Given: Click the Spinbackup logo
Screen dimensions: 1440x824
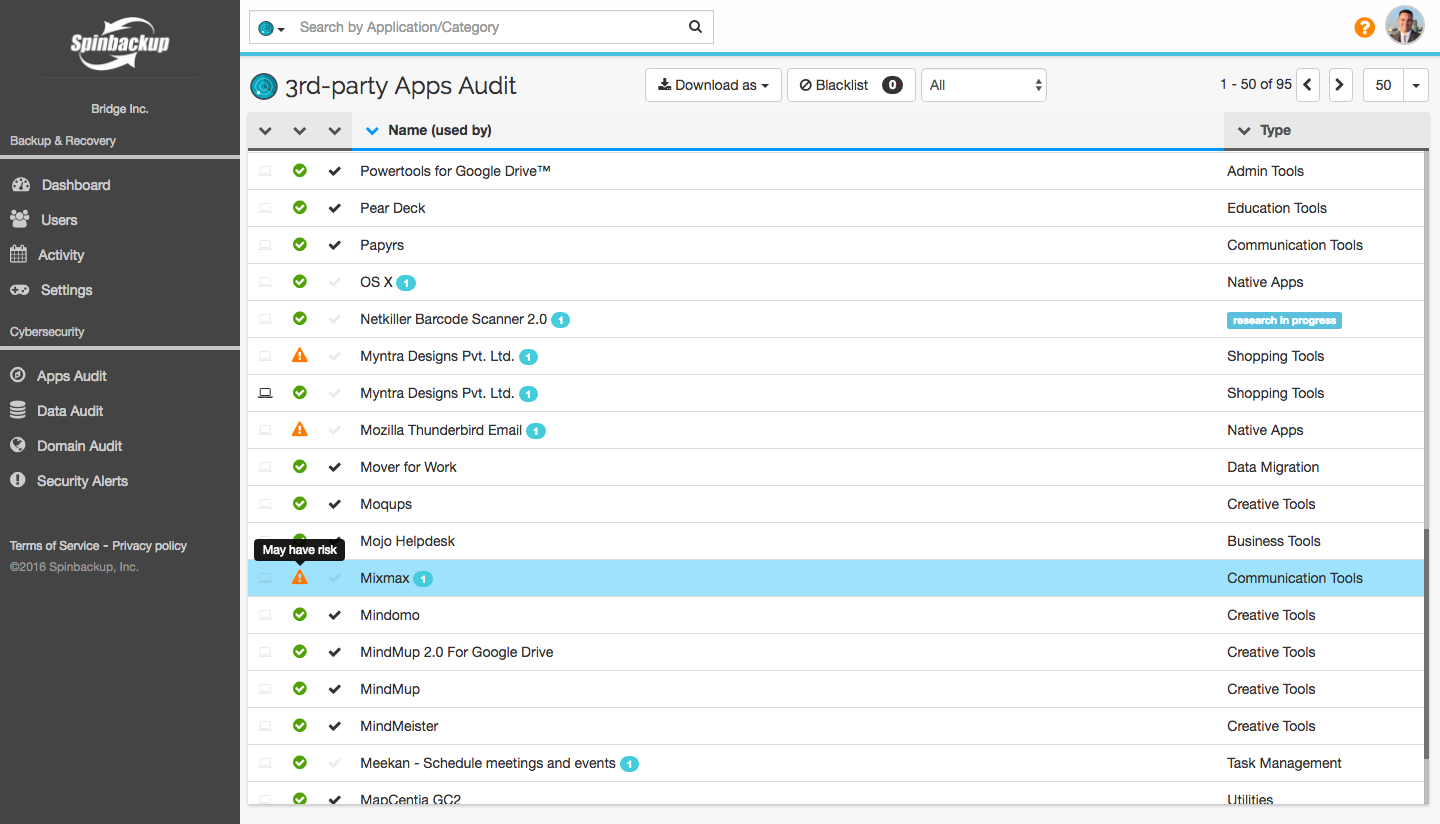Looking at the screenshot, I should coord(120,44).
